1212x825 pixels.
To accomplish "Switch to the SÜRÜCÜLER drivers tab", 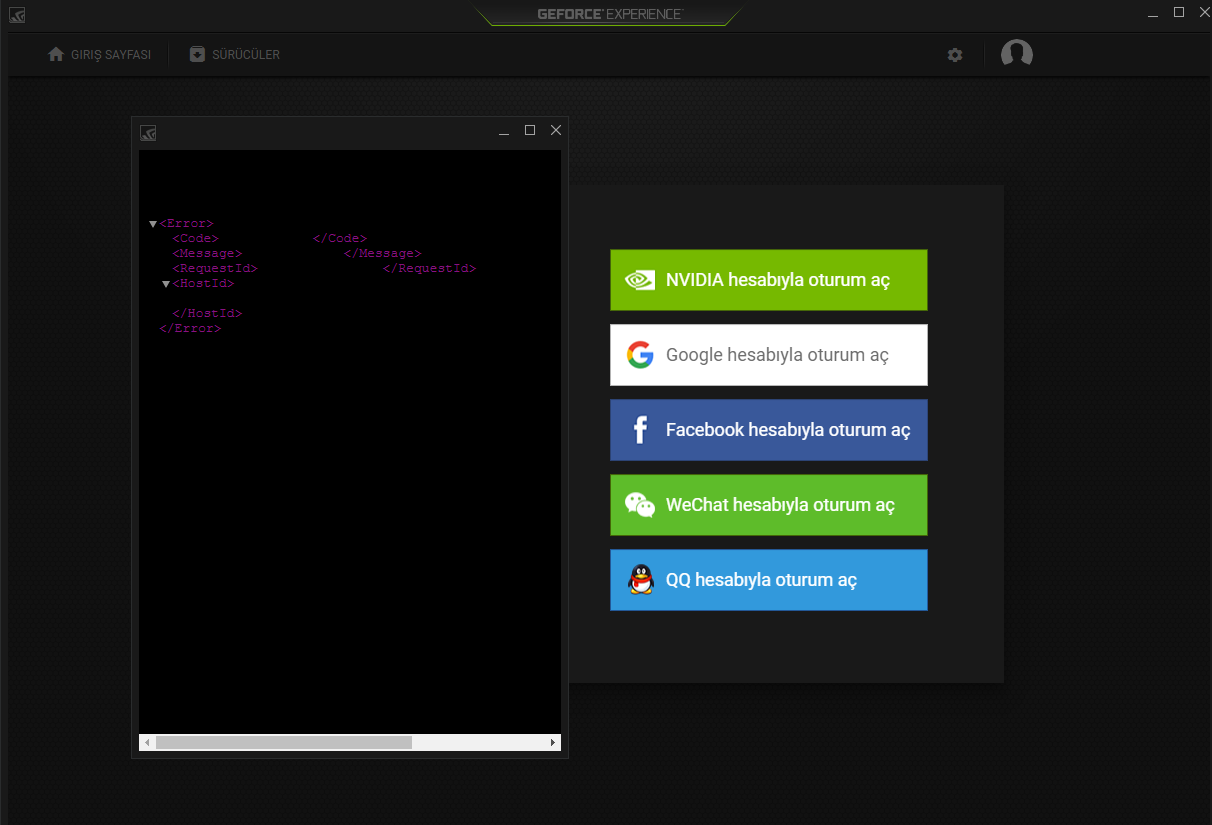I will [235, 55].
